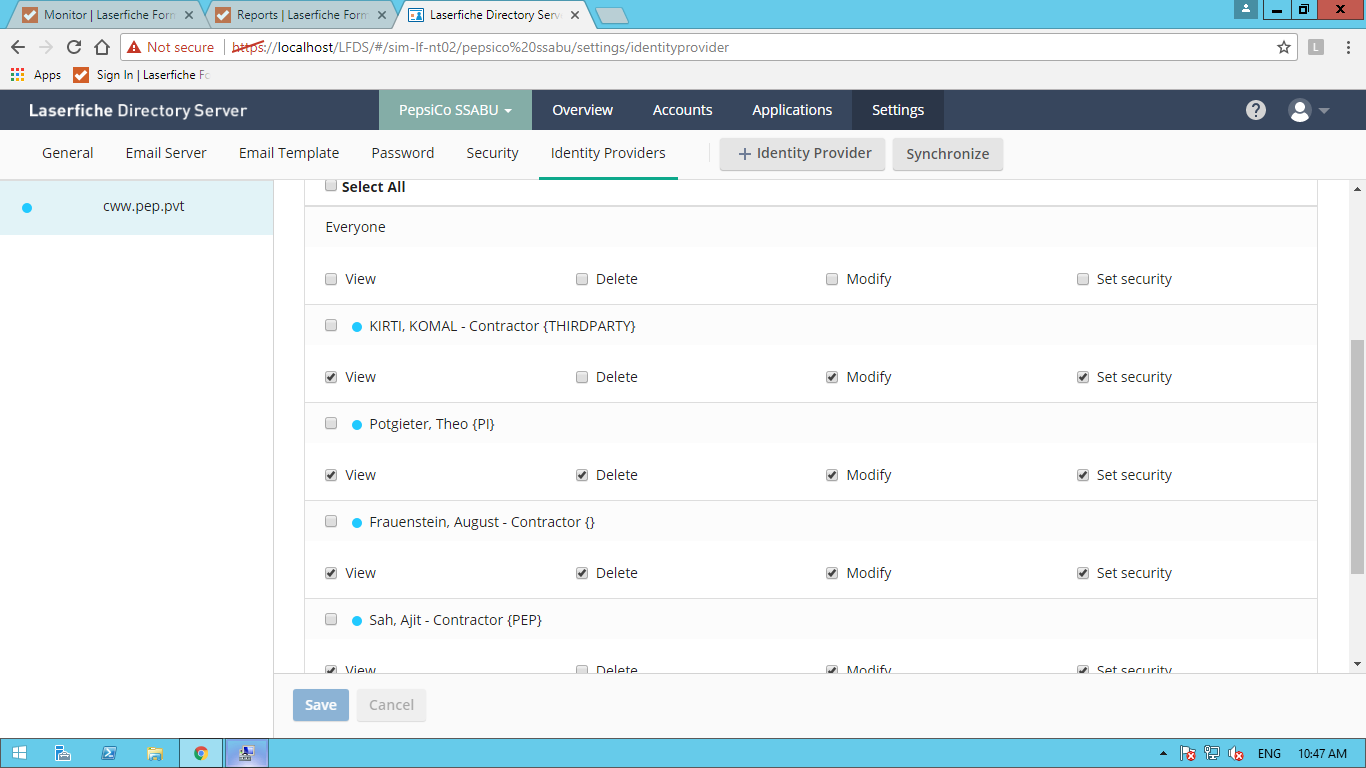The image size is (1366, 768).
Task: Enable Delete for Everyone
Action: click(x=582, y=279)
